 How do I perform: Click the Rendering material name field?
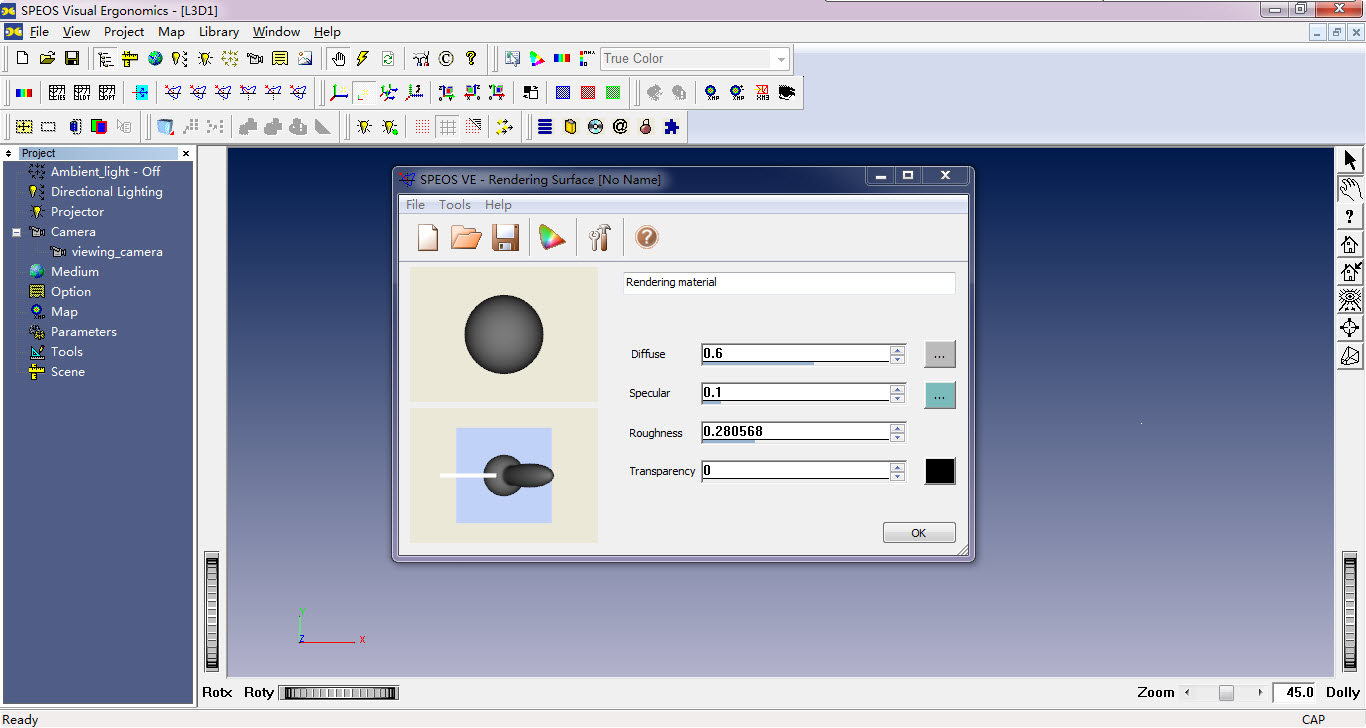point(789,283)
